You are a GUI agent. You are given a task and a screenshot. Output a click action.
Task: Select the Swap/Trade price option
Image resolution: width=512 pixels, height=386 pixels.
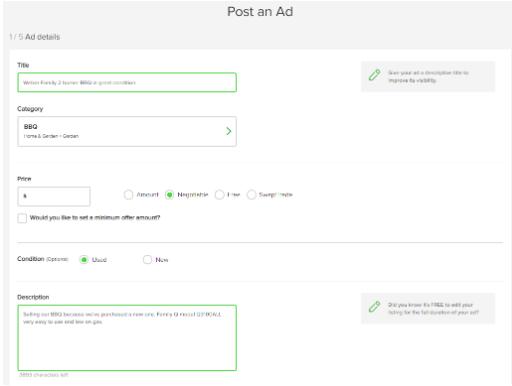point(251,195)
